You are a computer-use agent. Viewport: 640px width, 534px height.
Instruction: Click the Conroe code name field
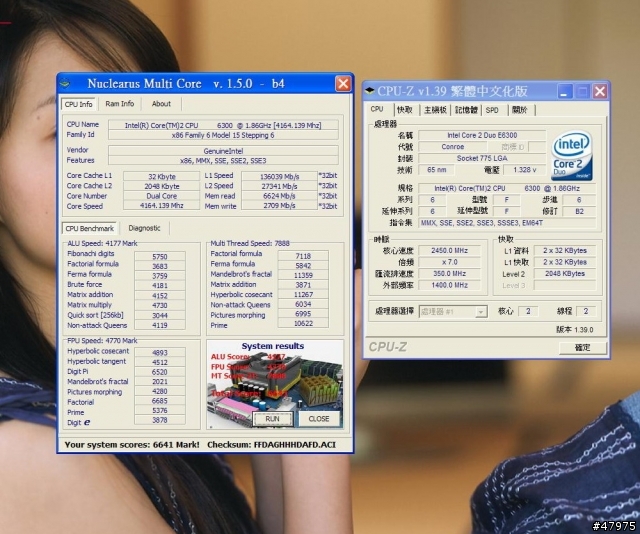pos(453,147)
